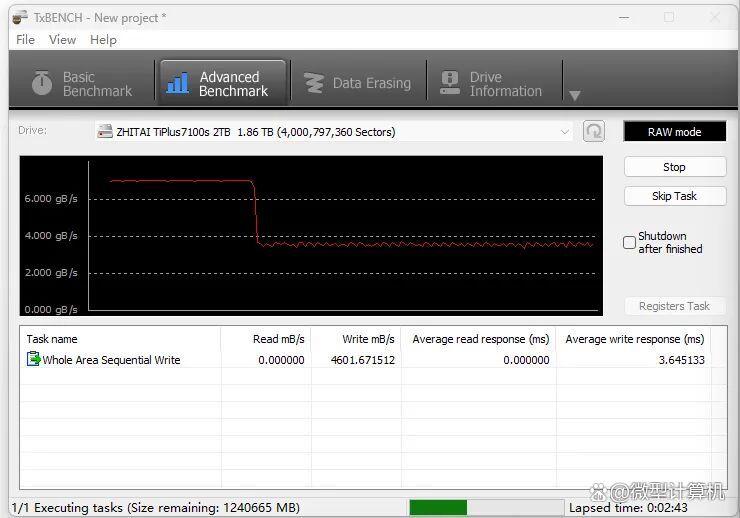This screenshot has height=518, width=740.
Task: Click the 4.000 gB/s graph axis label
Action: coord(51,235)
